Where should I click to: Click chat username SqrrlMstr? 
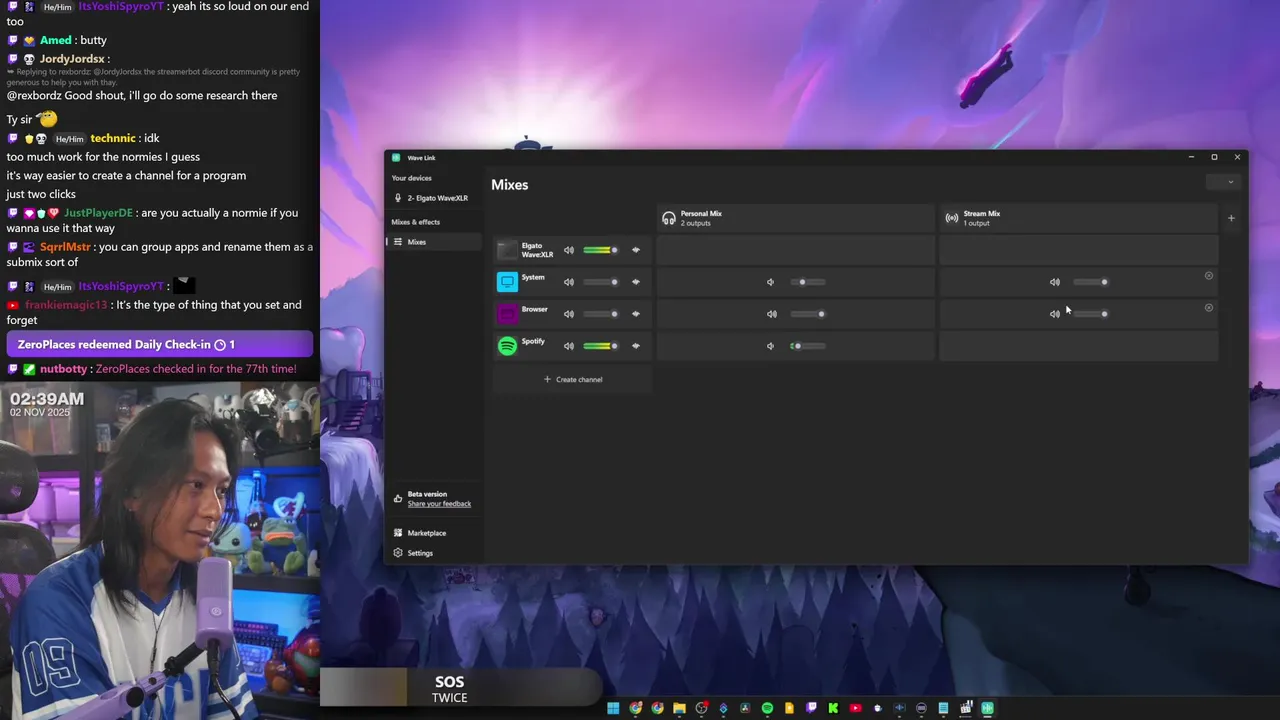tap(65, 247)
